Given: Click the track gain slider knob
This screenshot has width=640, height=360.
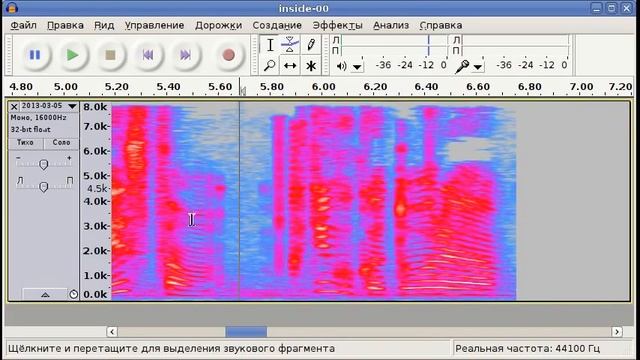Looking at the screenshot, I should click(x=44, y=164).
